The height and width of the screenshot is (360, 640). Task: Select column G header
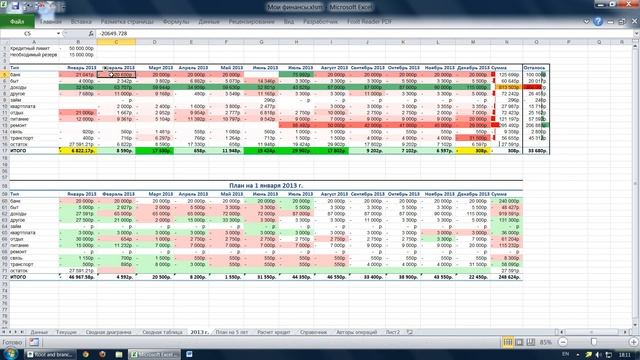[261, 42]
